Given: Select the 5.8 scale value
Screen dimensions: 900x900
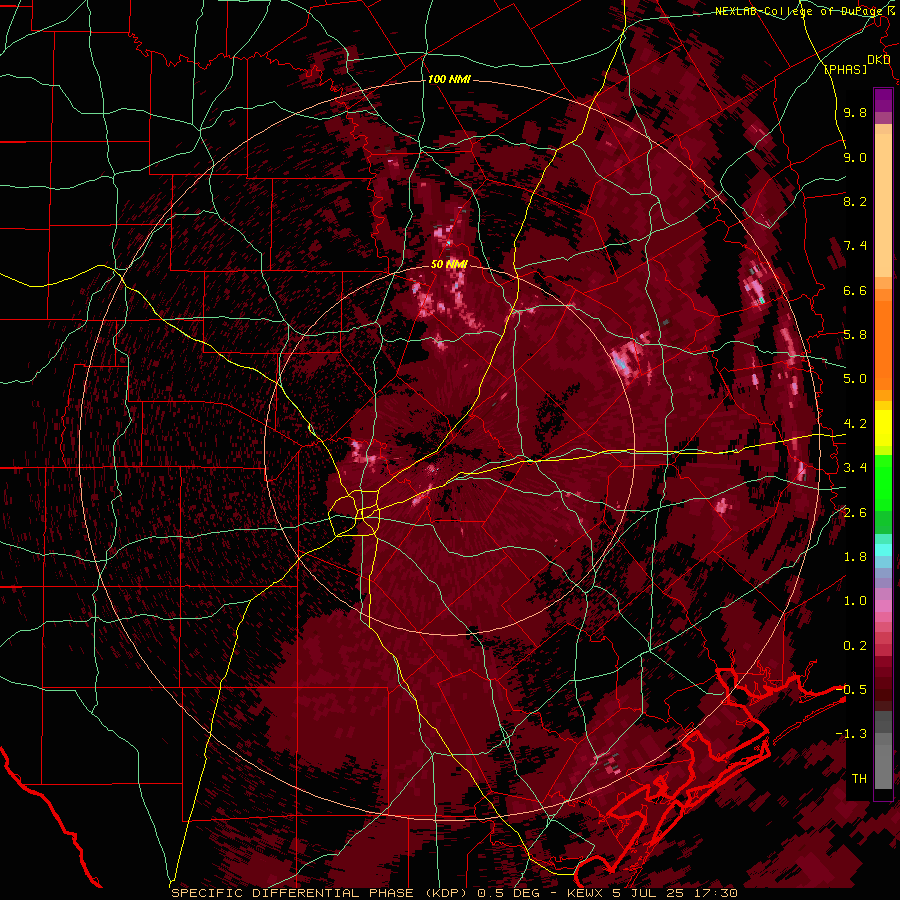Looking at the screenshot, I should click(855, 335).
